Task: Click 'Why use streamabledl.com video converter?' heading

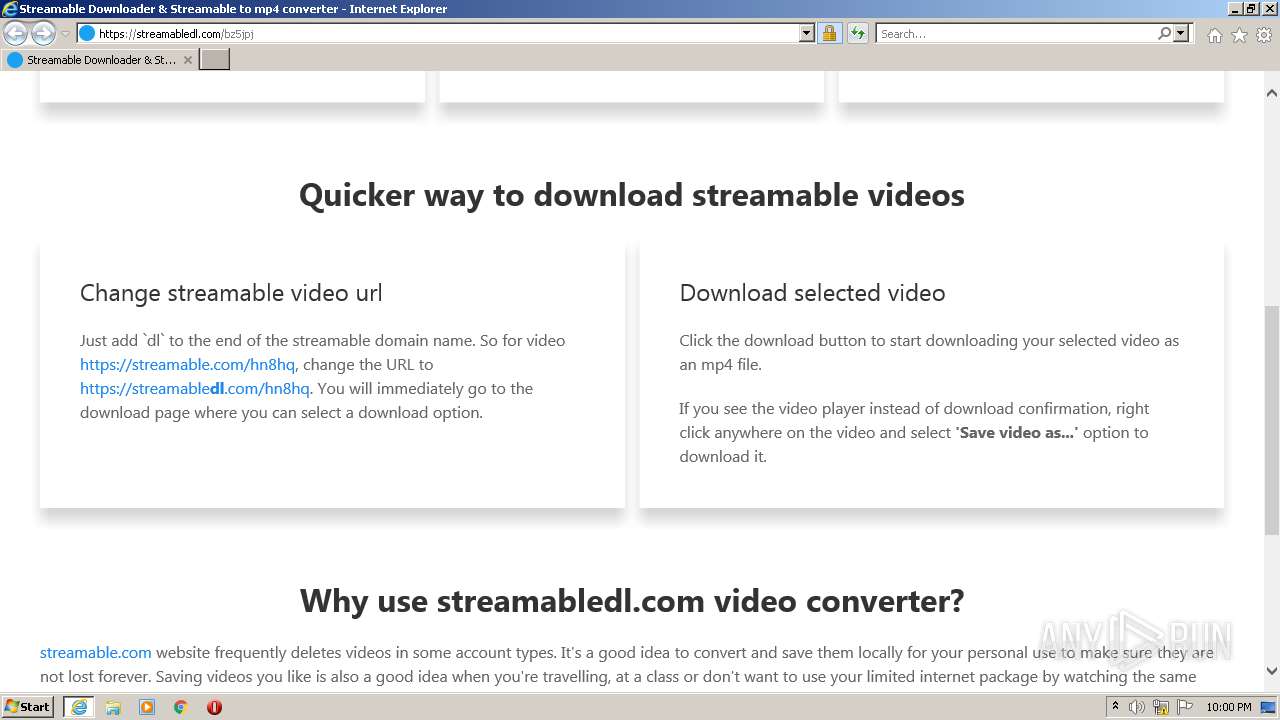Action: pos(632,601)
